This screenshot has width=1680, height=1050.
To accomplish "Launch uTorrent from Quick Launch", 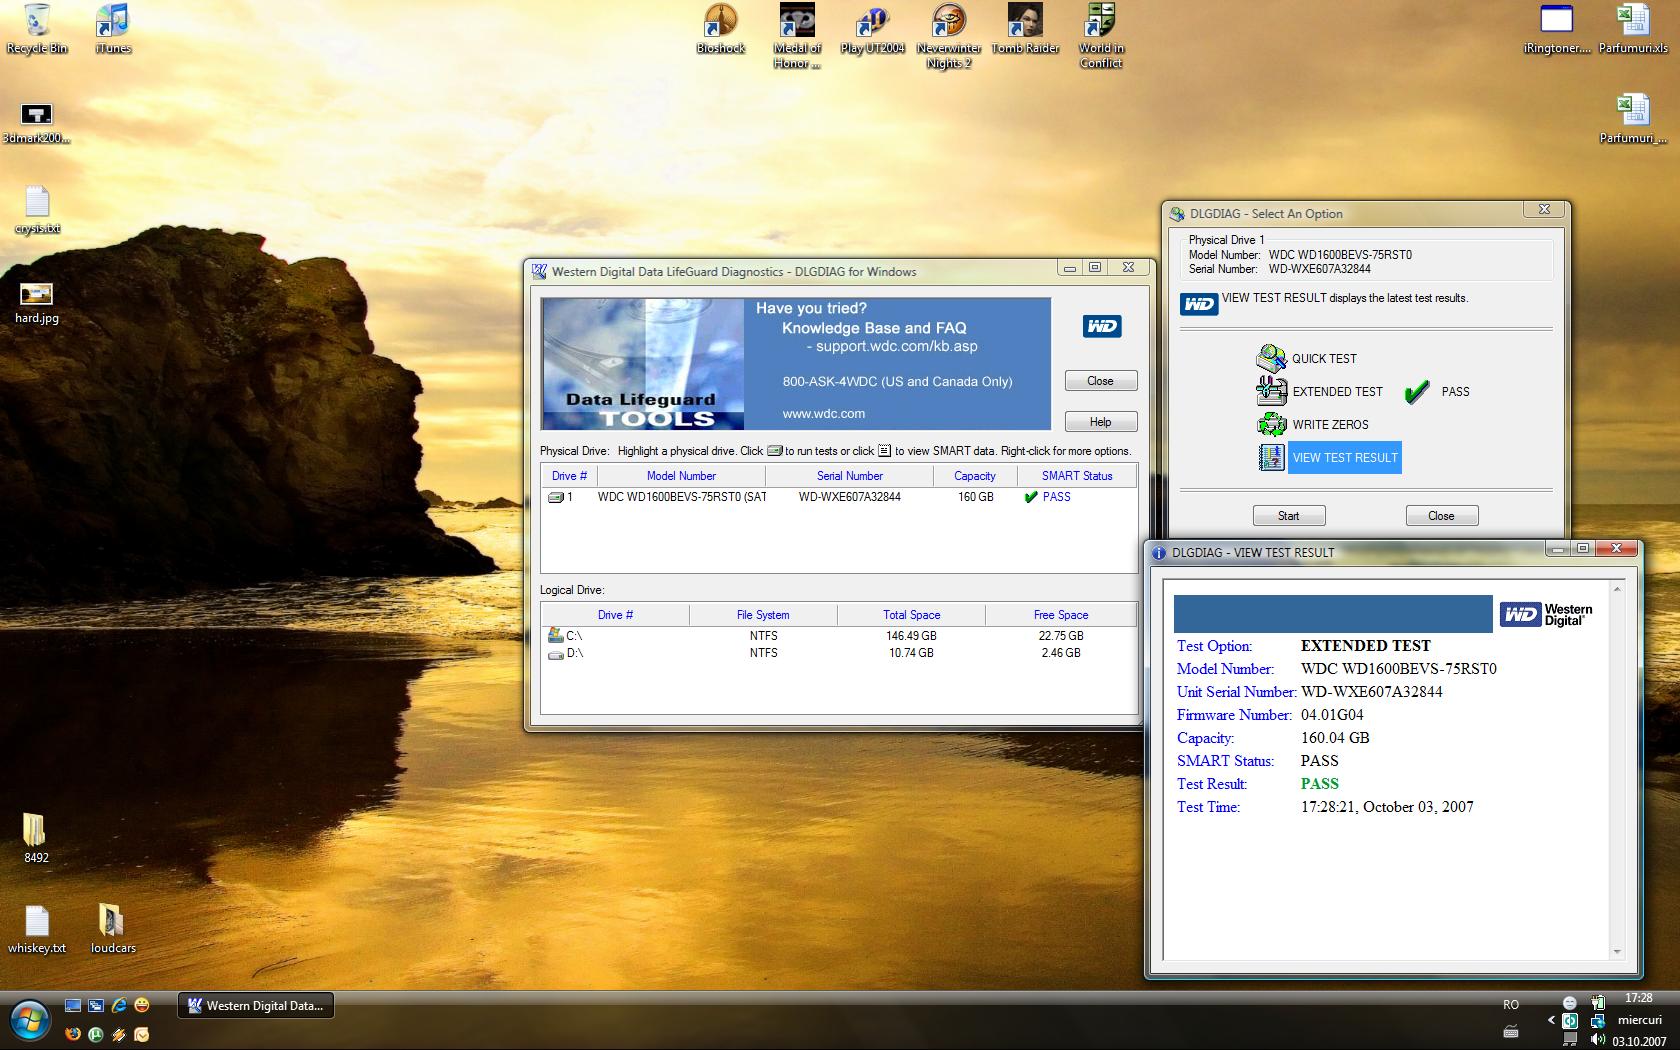I will [x=96, y=1034].
